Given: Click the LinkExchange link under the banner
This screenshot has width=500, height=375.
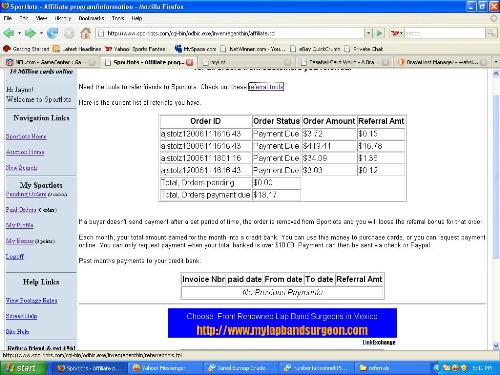Looking at the screenshot, I should click(379, 342).
